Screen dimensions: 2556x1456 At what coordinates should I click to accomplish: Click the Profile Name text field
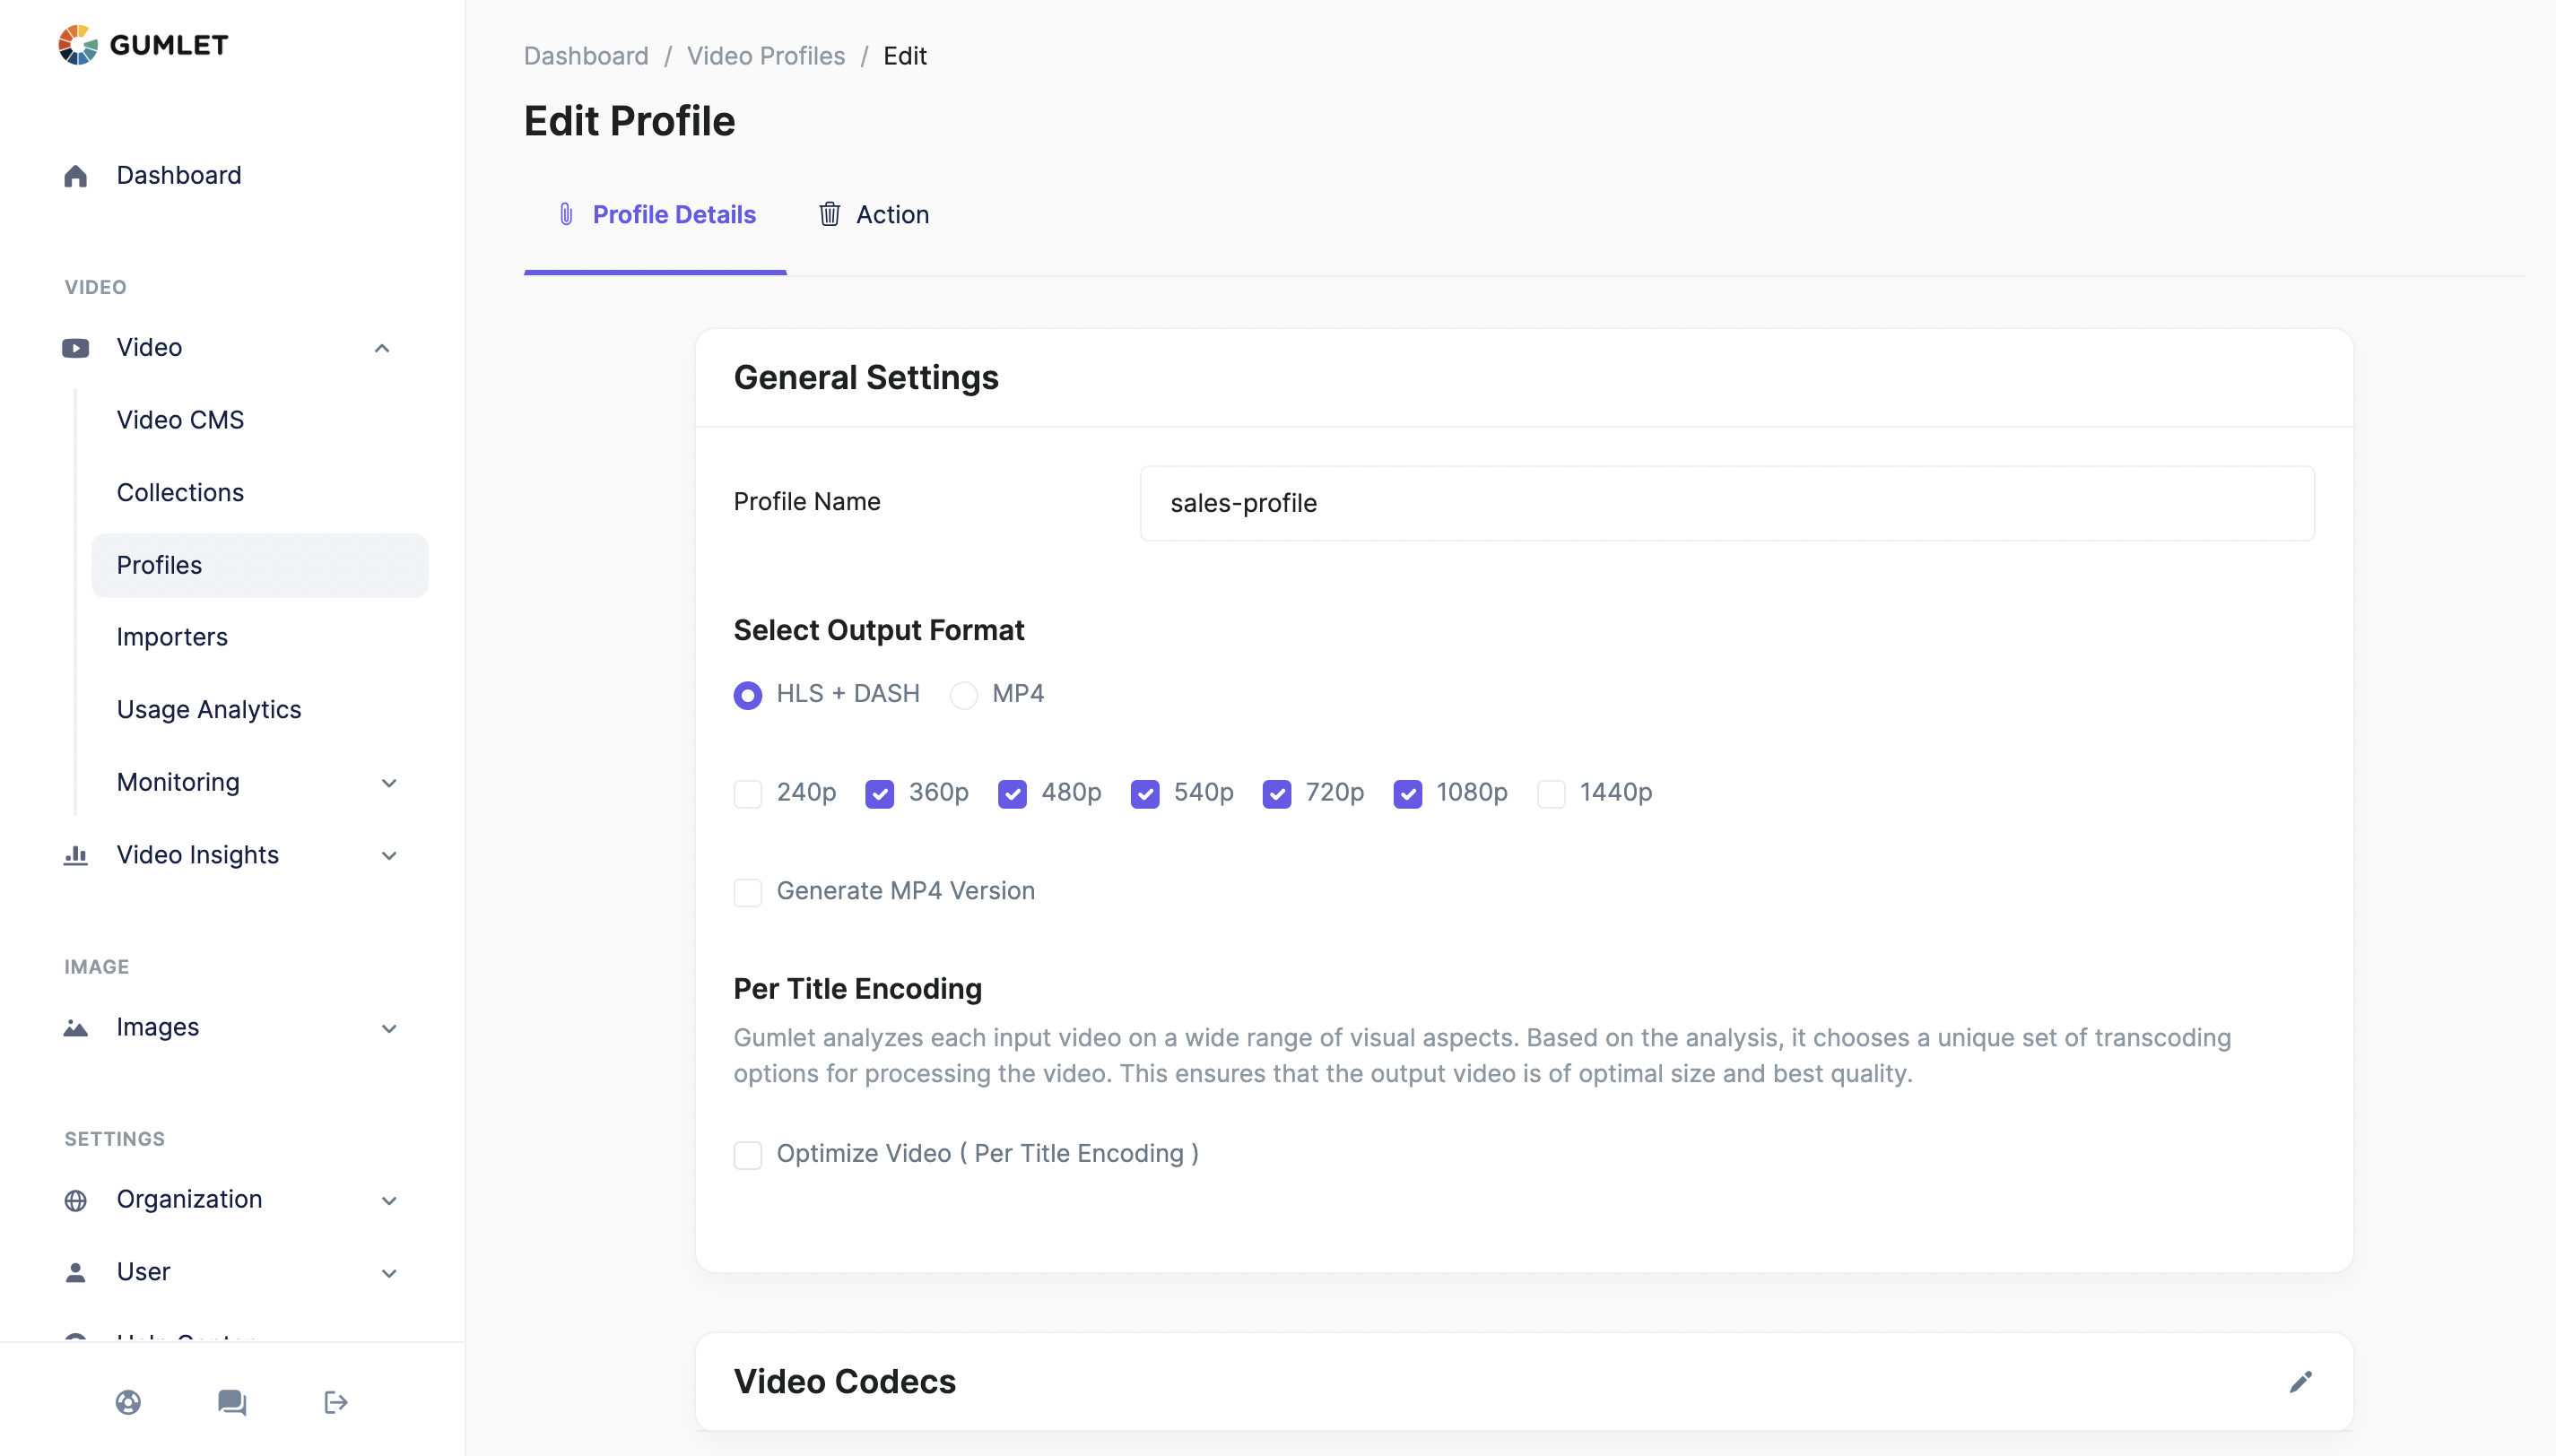pyautogui.click(x=1726, y=503)
